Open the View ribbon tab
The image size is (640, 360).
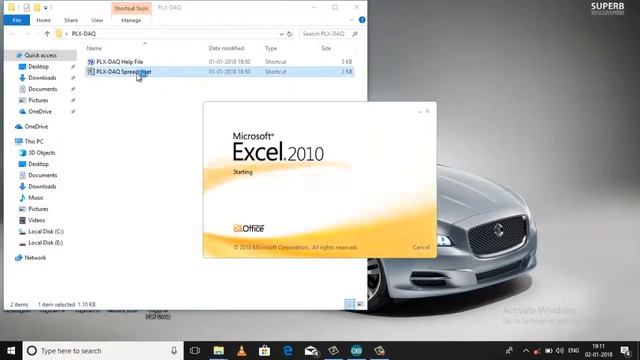(97, 20)
